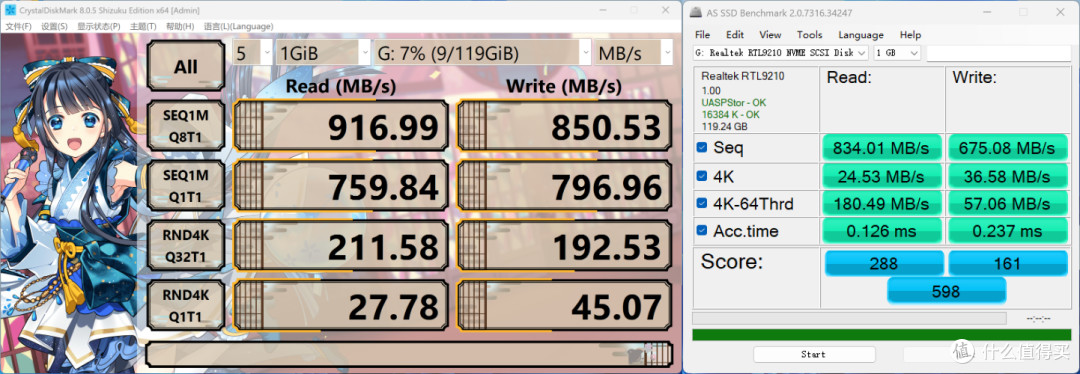The width and height of the screenshot is (1080, 374).
Task: Open CrystalDiskMark 设置(S) menu
Action: click(x=54, y=26)
